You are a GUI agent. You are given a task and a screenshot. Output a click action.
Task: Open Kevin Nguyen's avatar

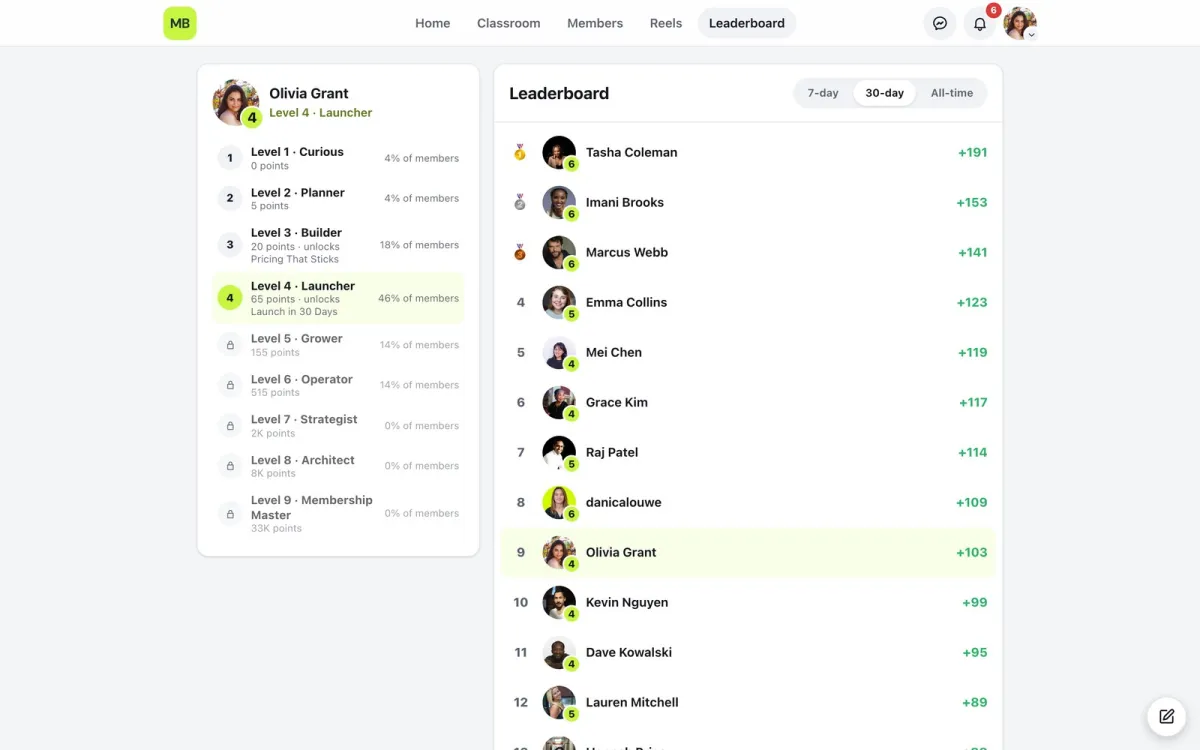pos(559,602)
